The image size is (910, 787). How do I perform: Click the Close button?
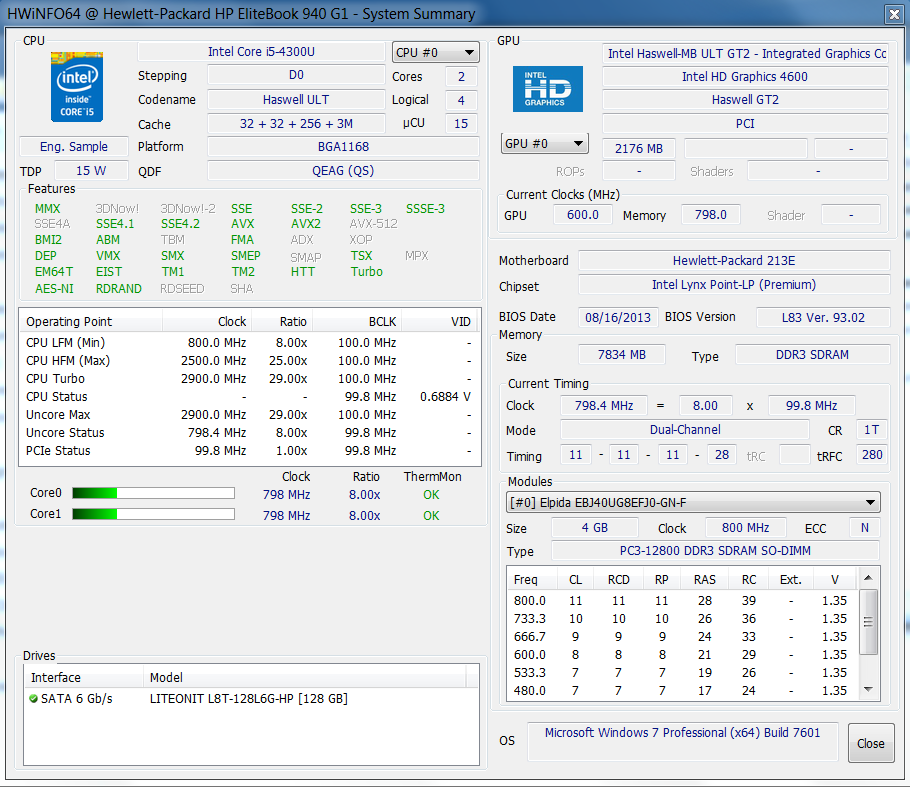871,743
